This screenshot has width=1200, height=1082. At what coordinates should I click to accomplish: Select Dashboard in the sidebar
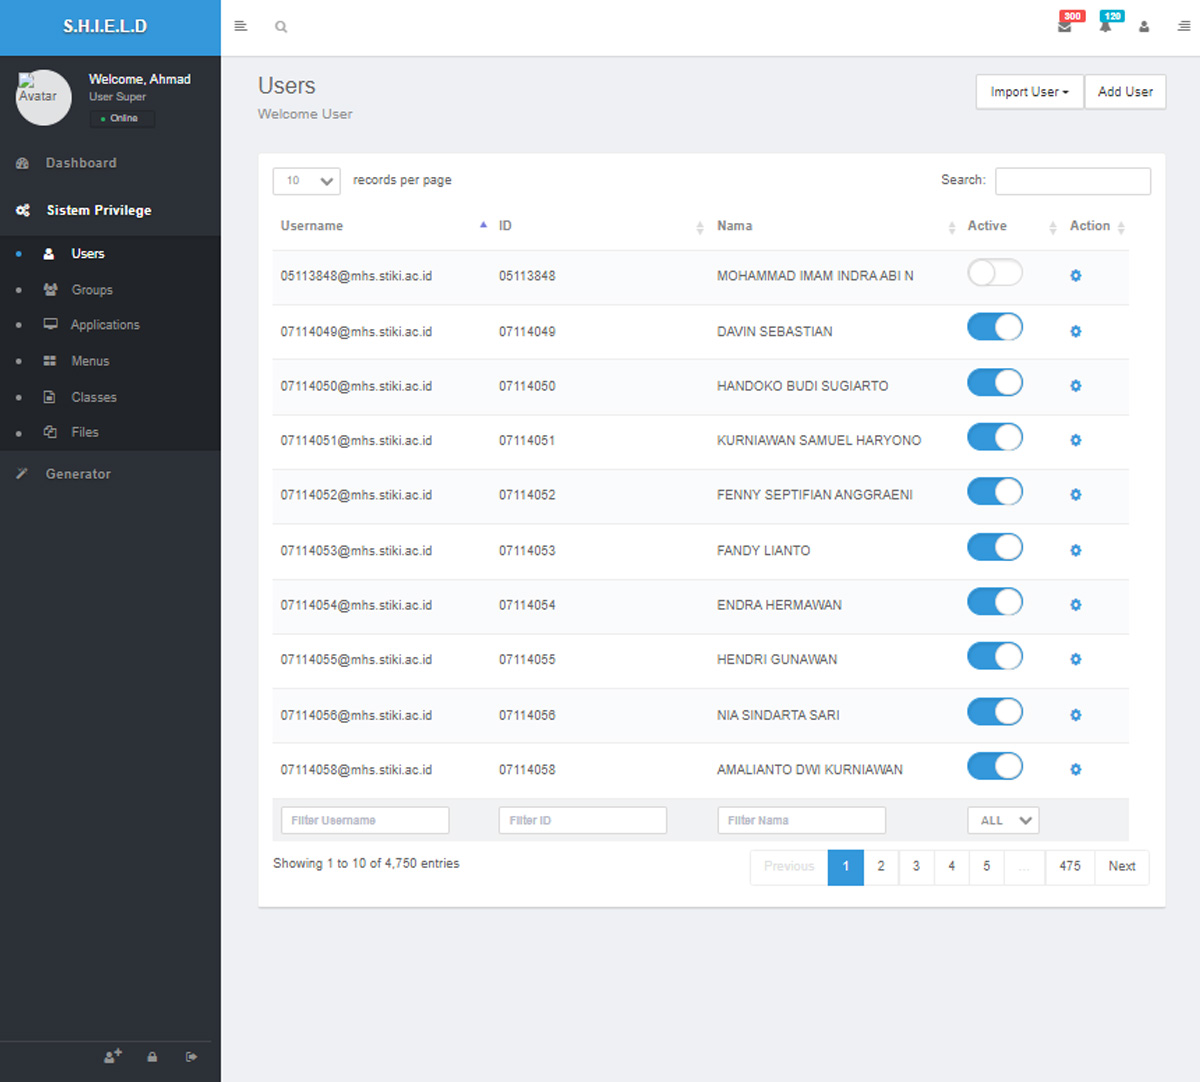[x=81, y=163]
